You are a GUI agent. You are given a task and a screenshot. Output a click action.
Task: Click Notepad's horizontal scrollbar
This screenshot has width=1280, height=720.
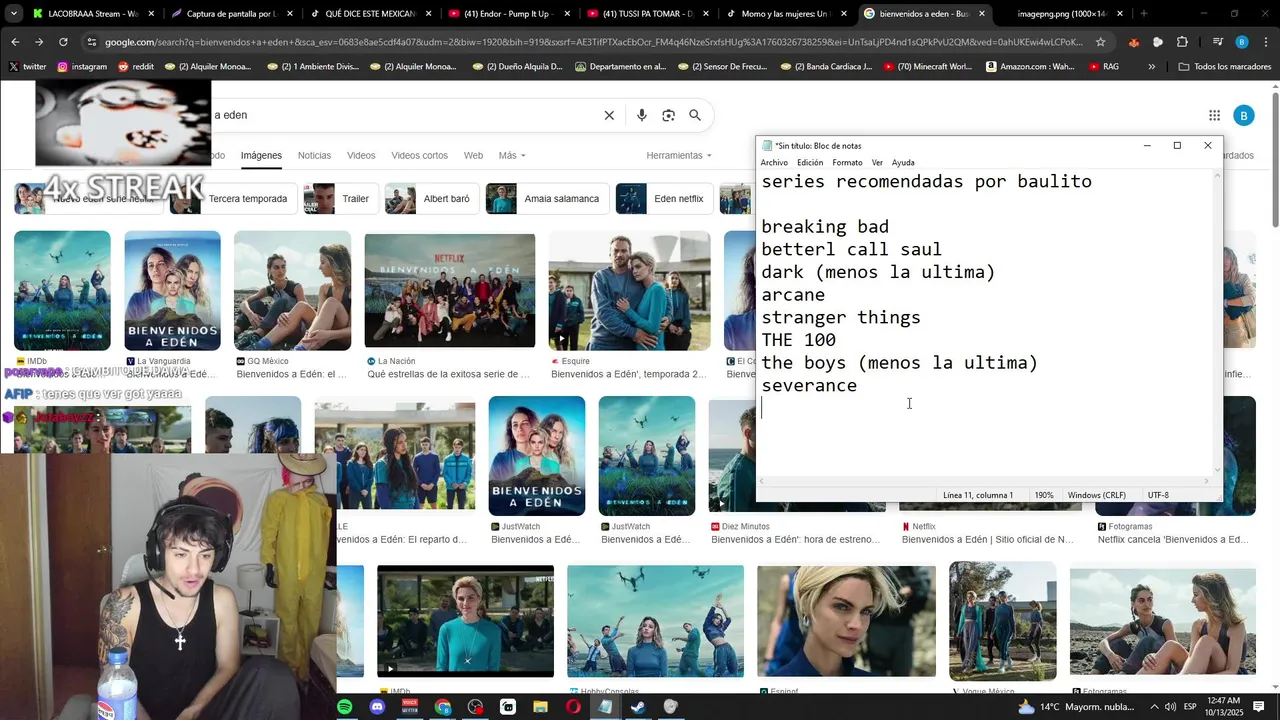coord(984,481)
